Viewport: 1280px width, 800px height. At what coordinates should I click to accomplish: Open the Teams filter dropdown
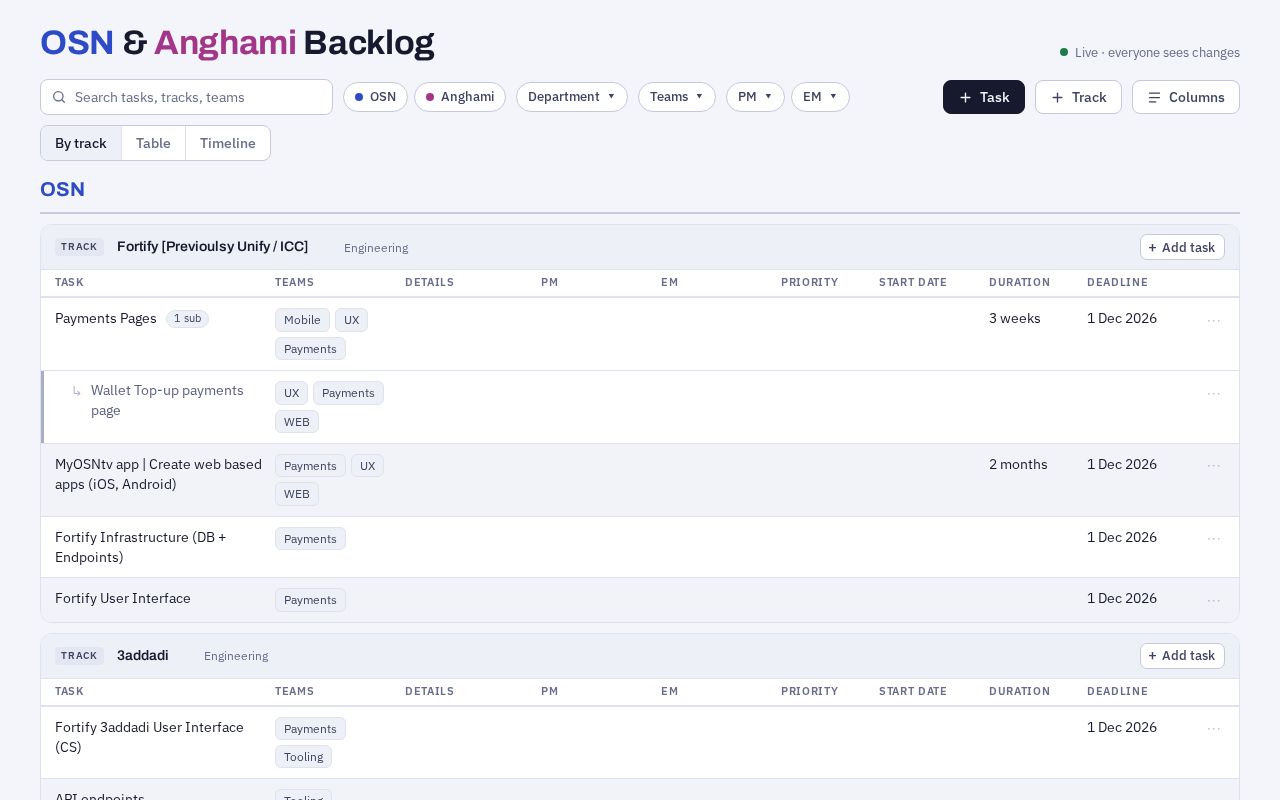click(x=677, y=97)
